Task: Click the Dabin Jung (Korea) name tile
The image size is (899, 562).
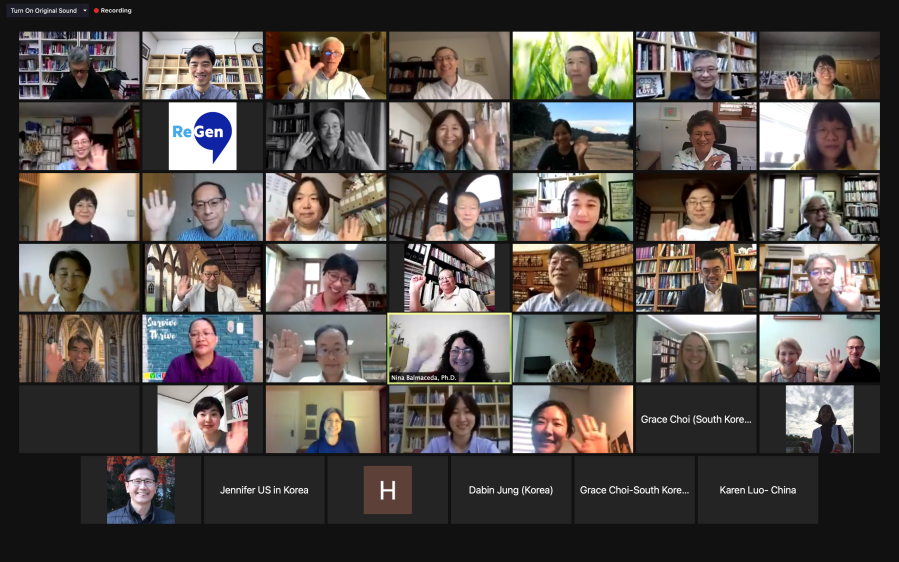Action: (510, 490)
